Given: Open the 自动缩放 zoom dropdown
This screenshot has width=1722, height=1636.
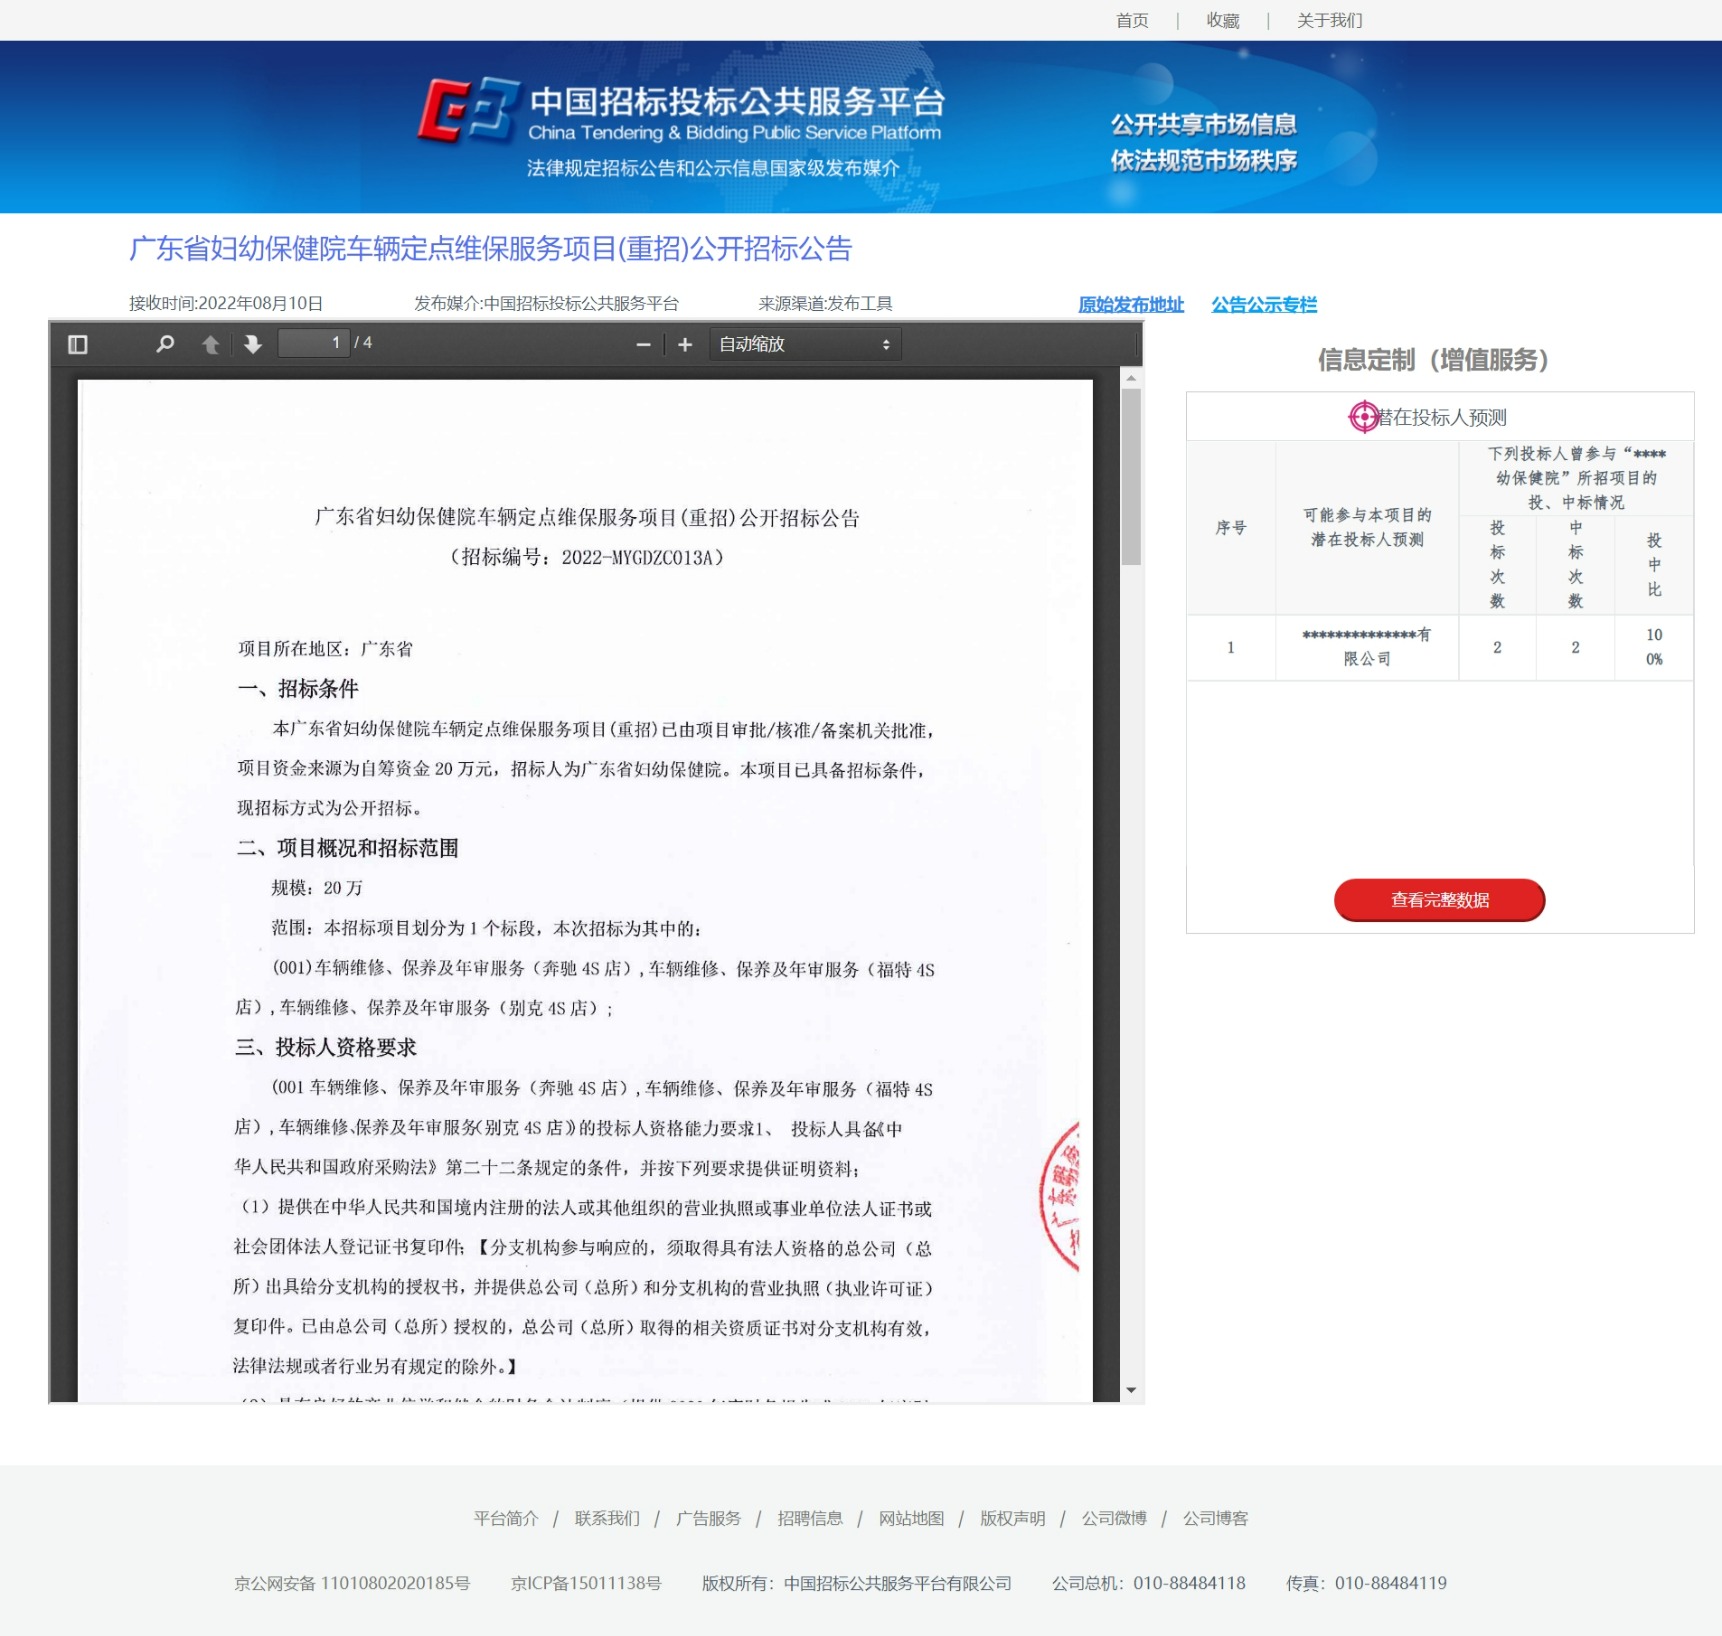Looking at the screenshot, I should point(805,344).
